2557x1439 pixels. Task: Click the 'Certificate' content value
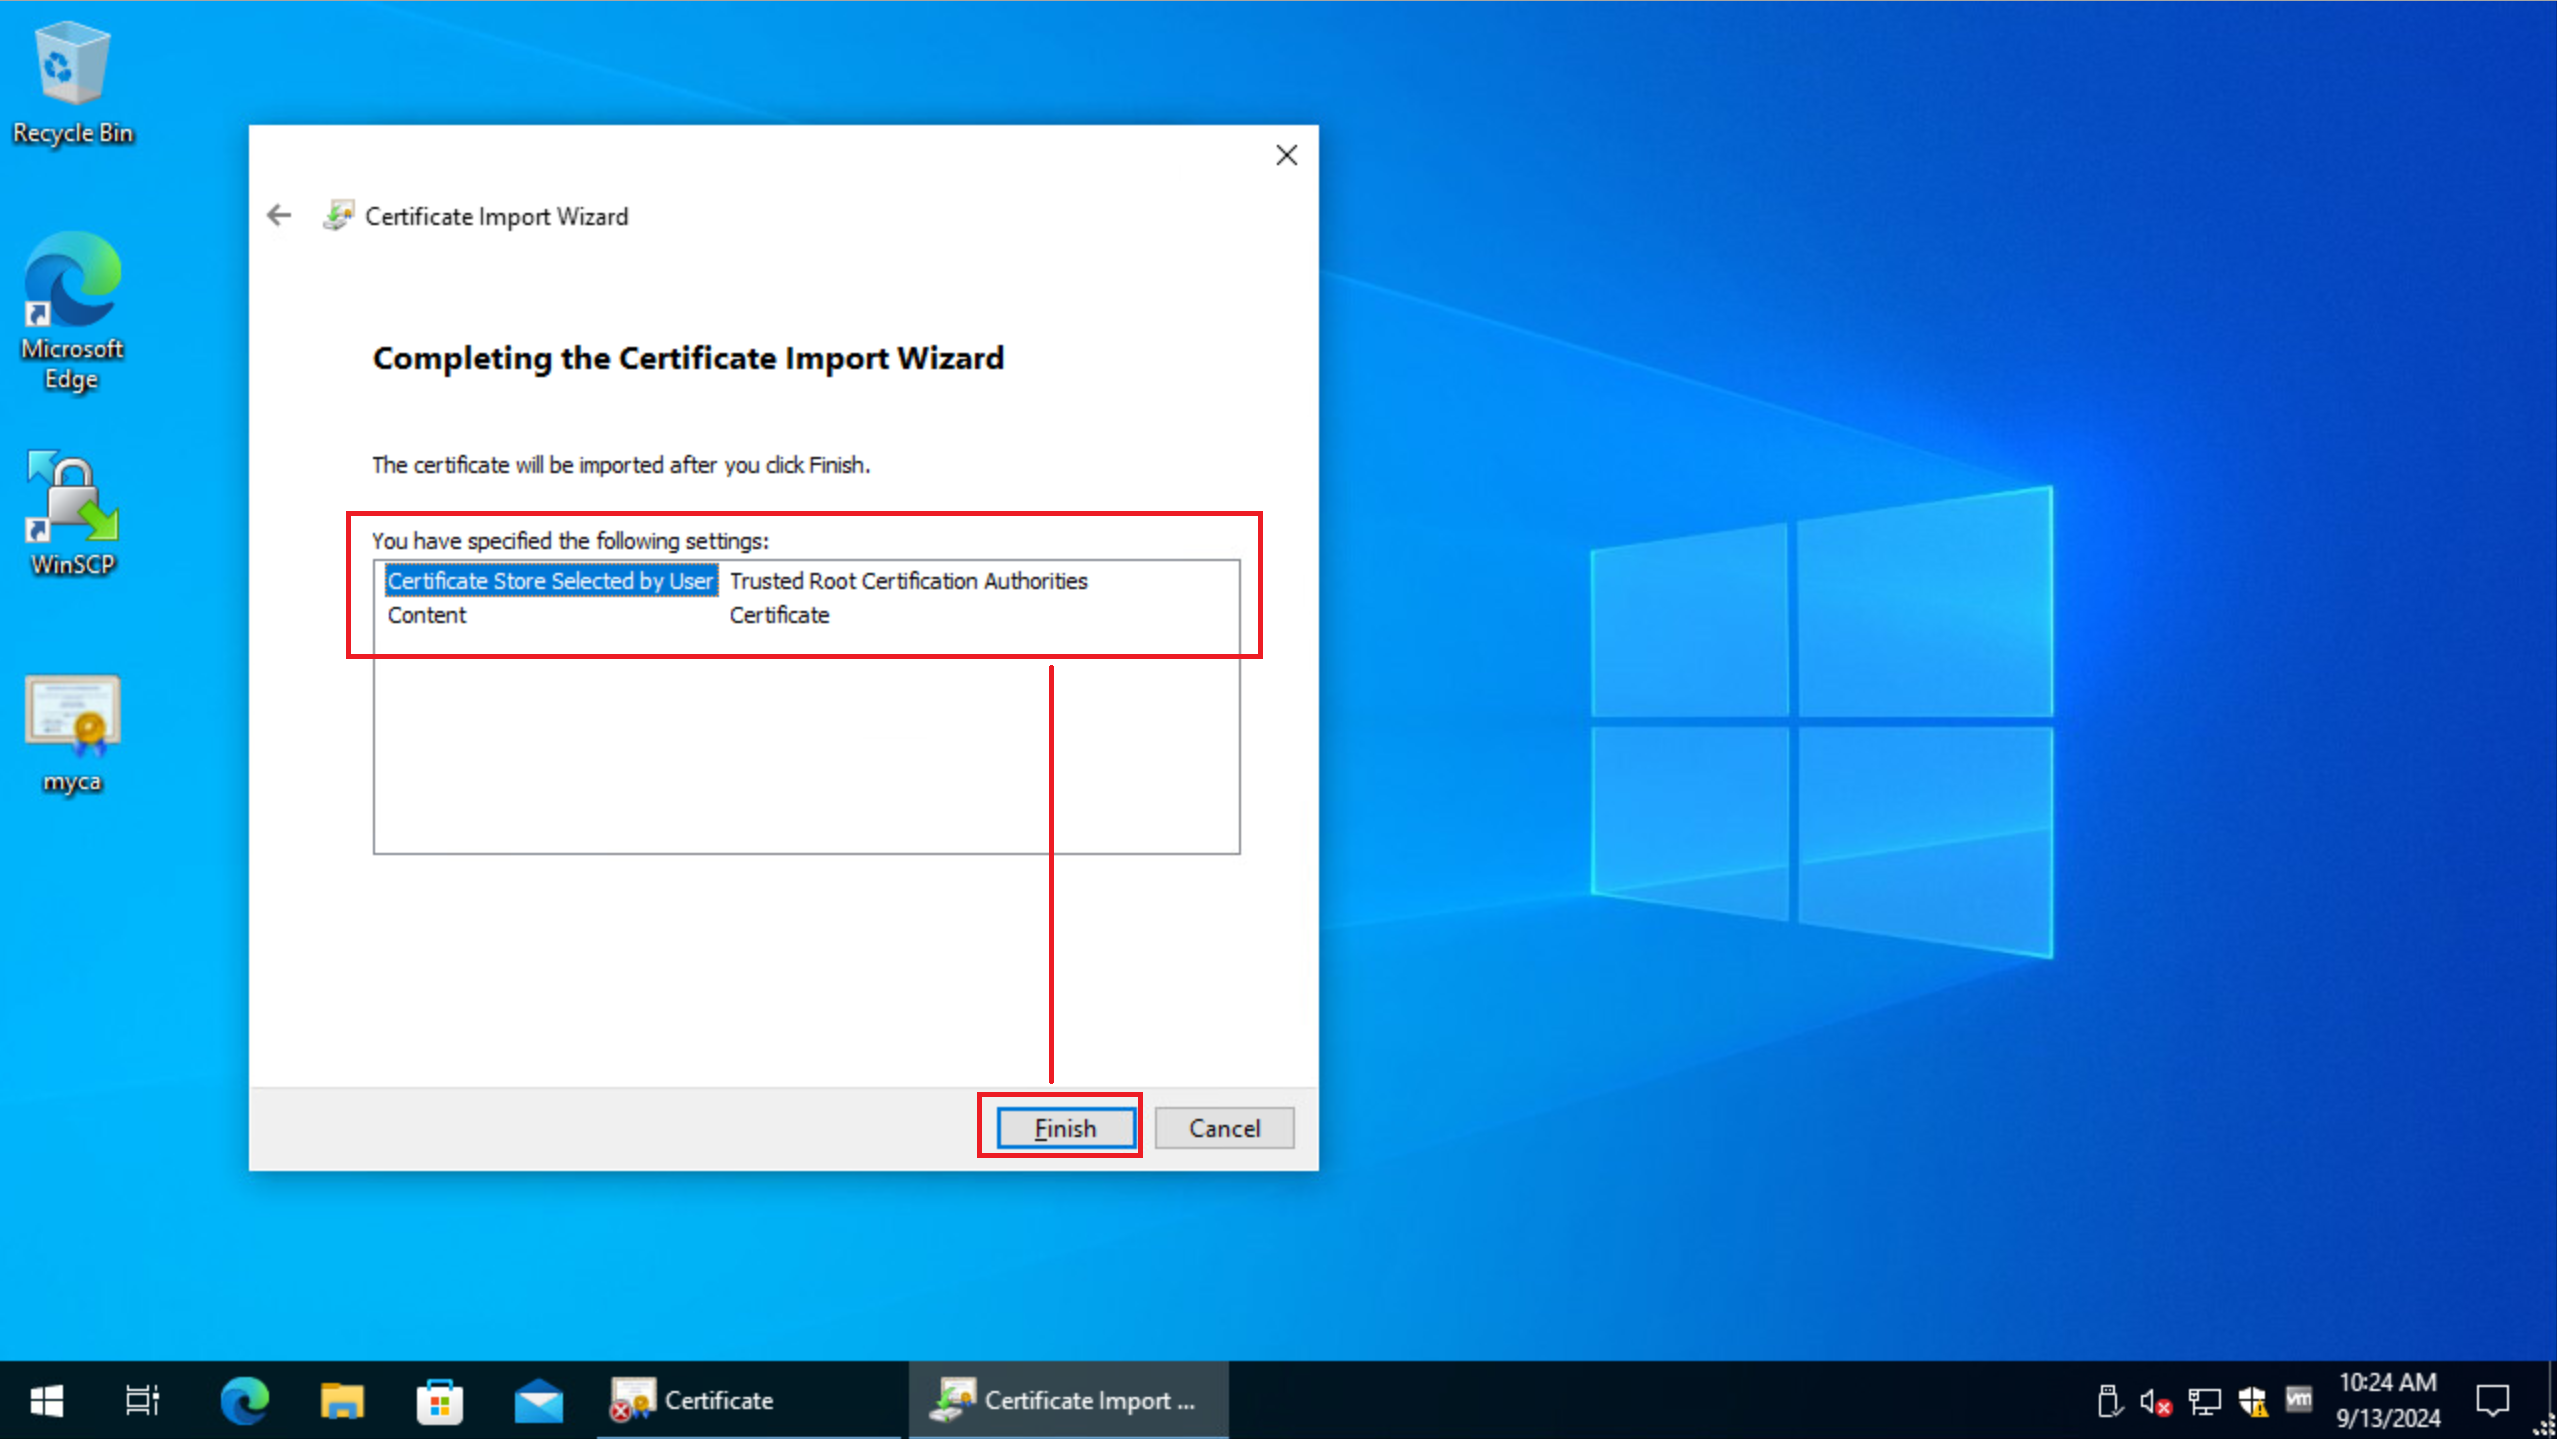[x=779, y=615]
